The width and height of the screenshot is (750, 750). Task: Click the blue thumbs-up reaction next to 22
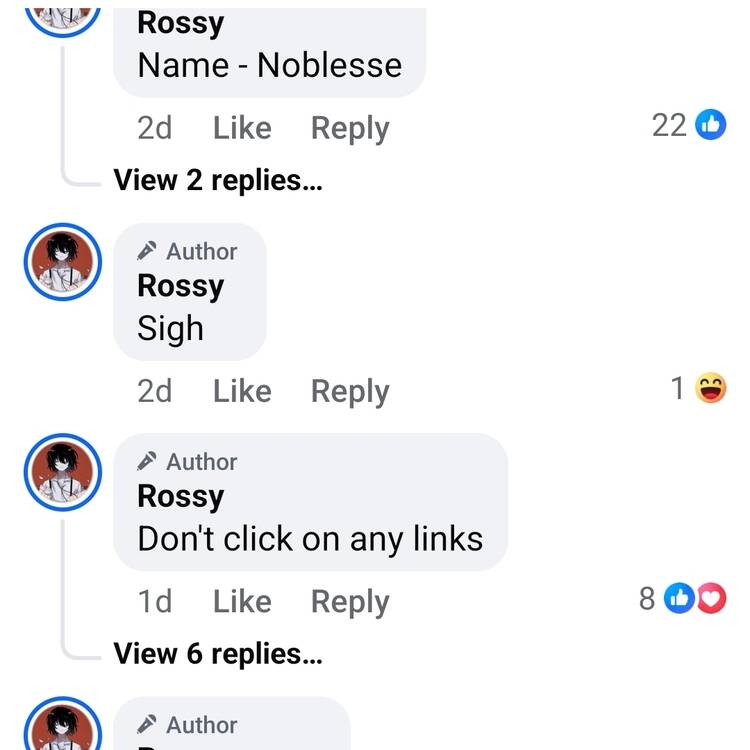click(x=710, y=125)
